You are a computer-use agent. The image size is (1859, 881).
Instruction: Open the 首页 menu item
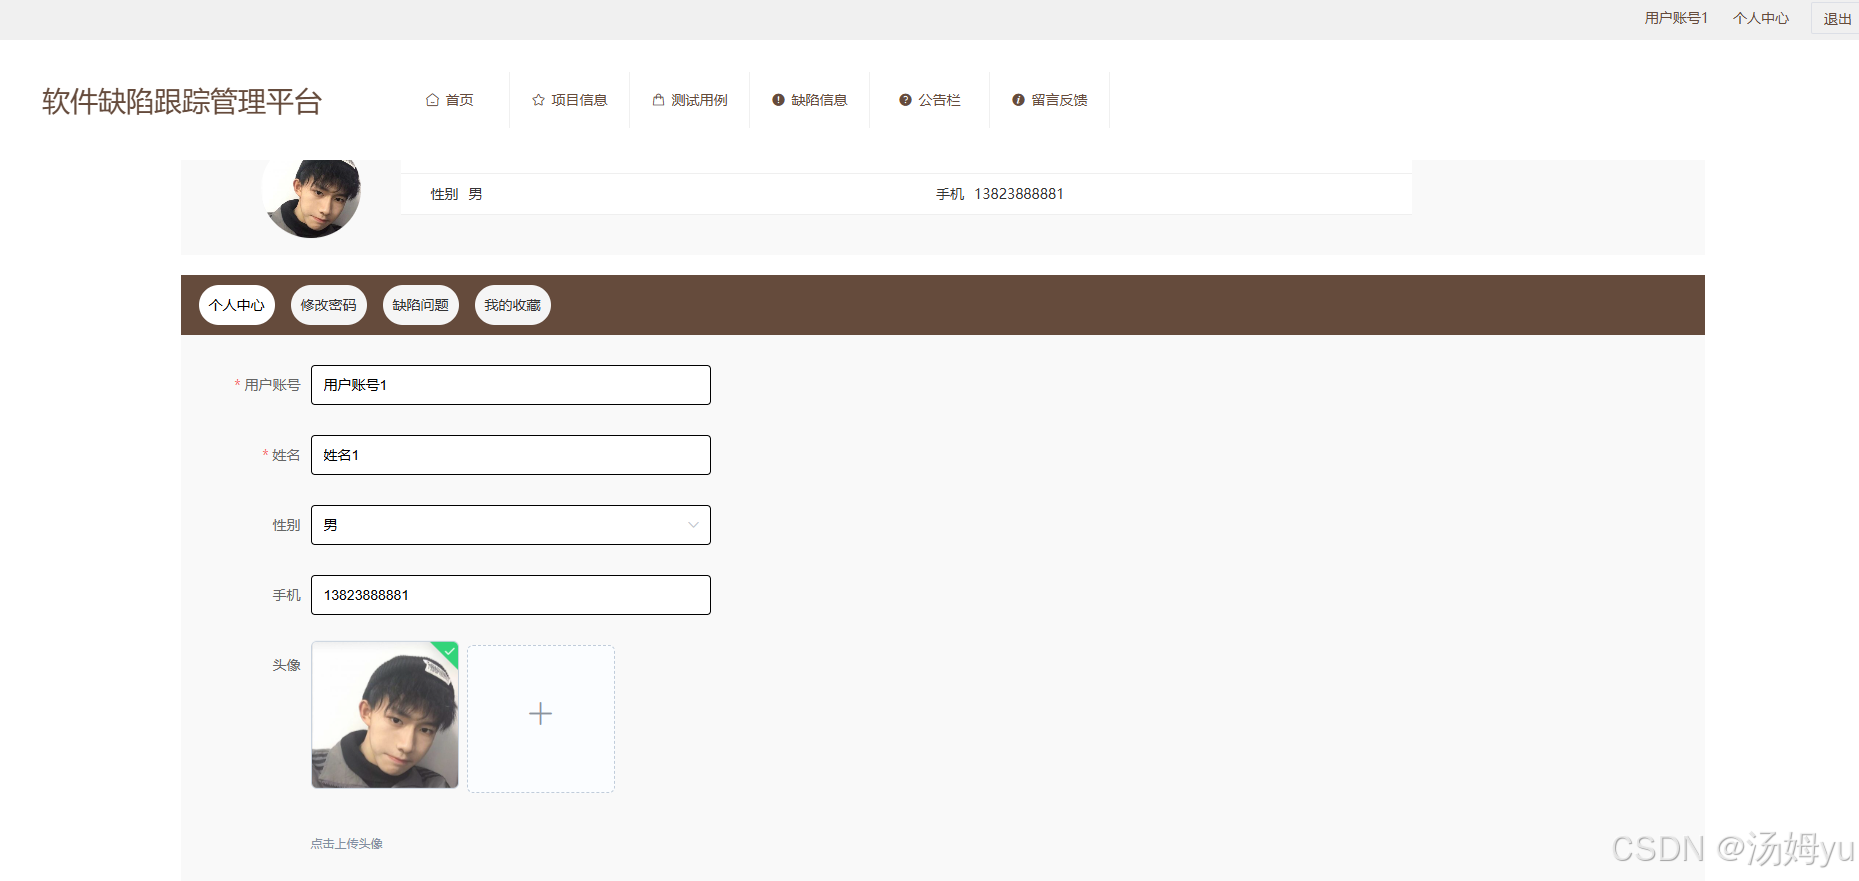tap(450, 100)
